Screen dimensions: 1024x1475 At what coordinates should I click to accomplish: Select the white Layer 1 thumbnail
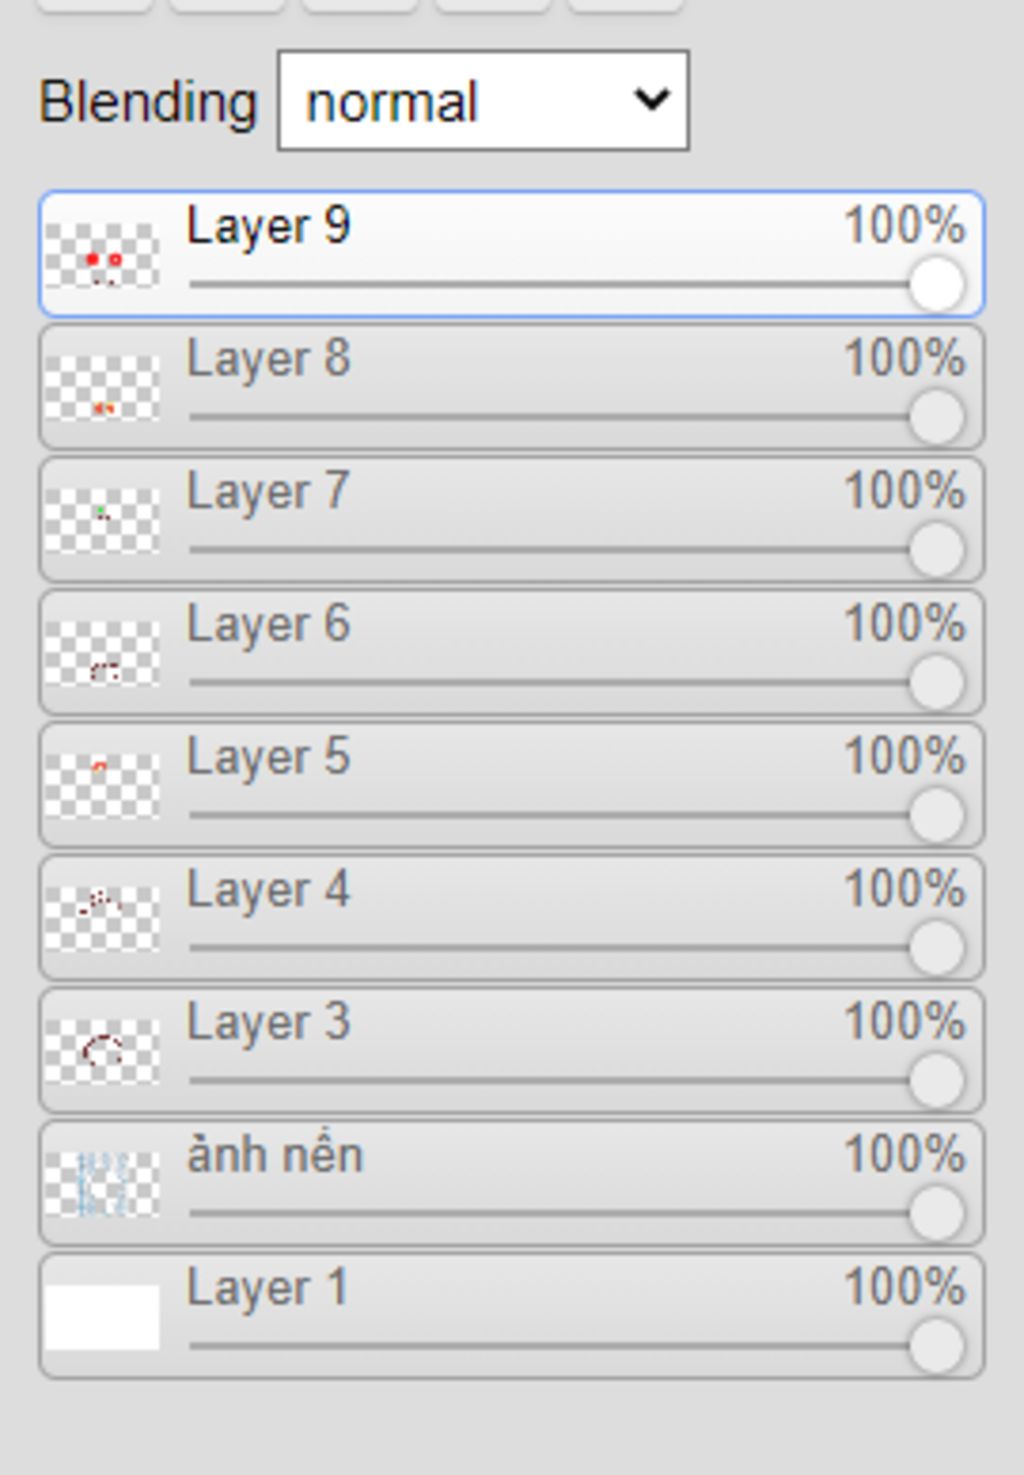coord(102,1318)
